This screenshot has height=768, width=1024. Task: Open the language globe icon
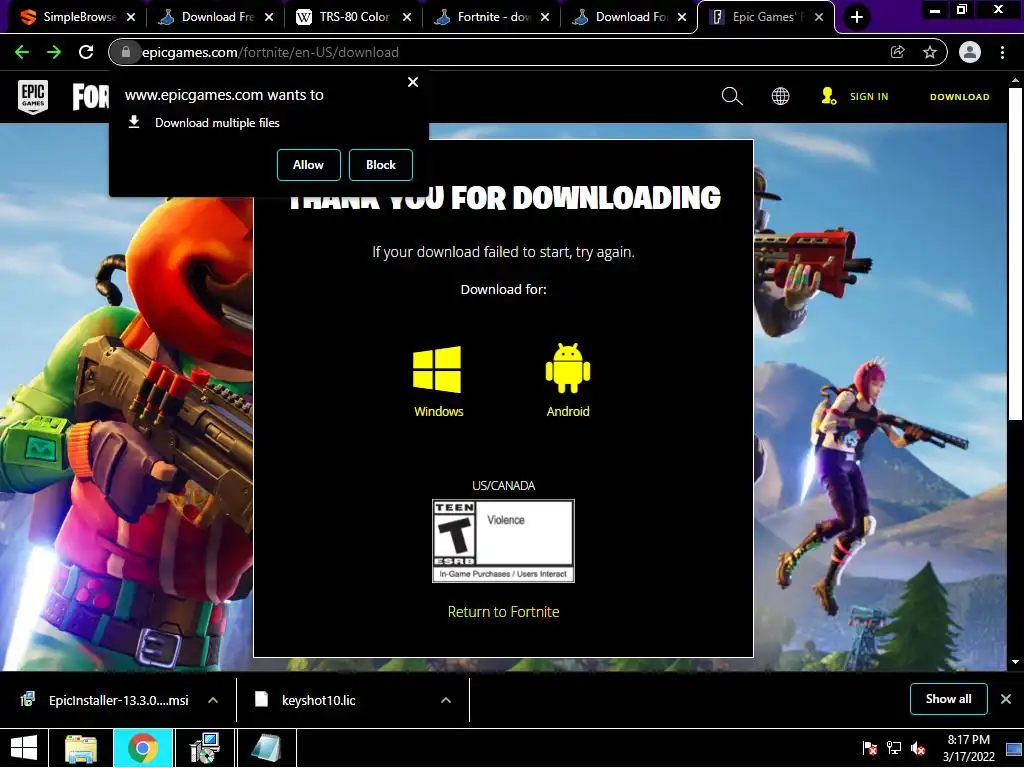[x=780, y=97]
